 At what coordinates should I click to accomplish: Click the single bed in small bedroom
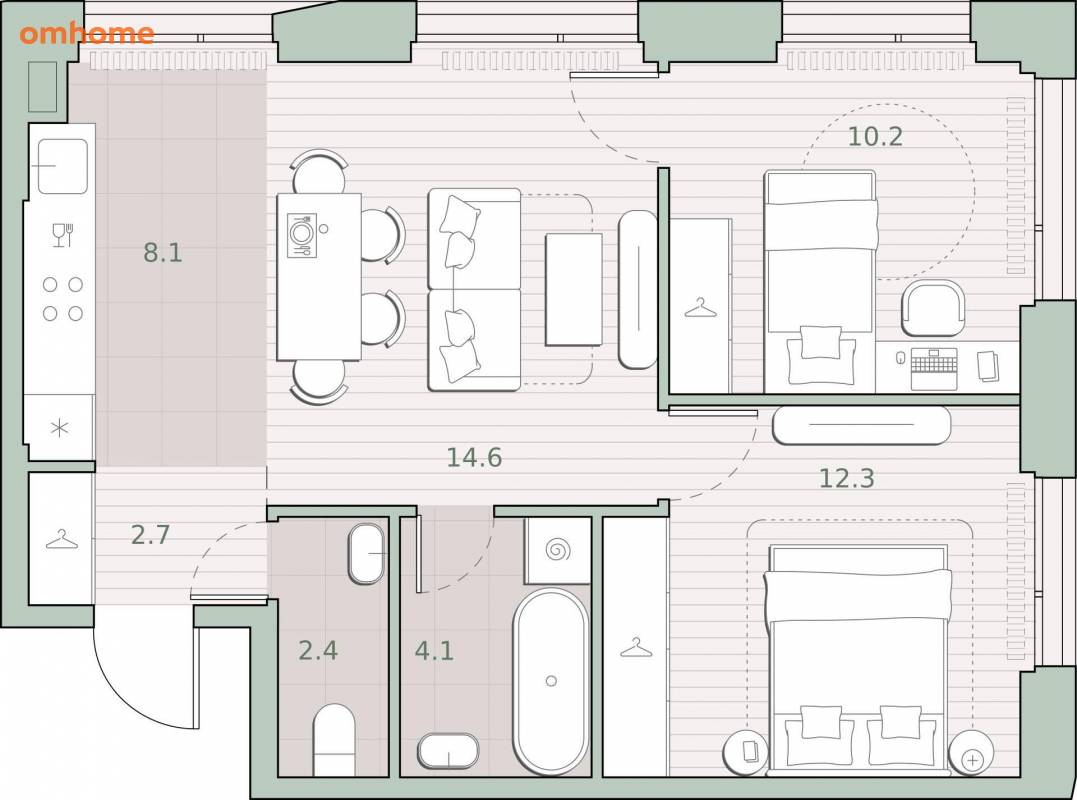(821, 282)
